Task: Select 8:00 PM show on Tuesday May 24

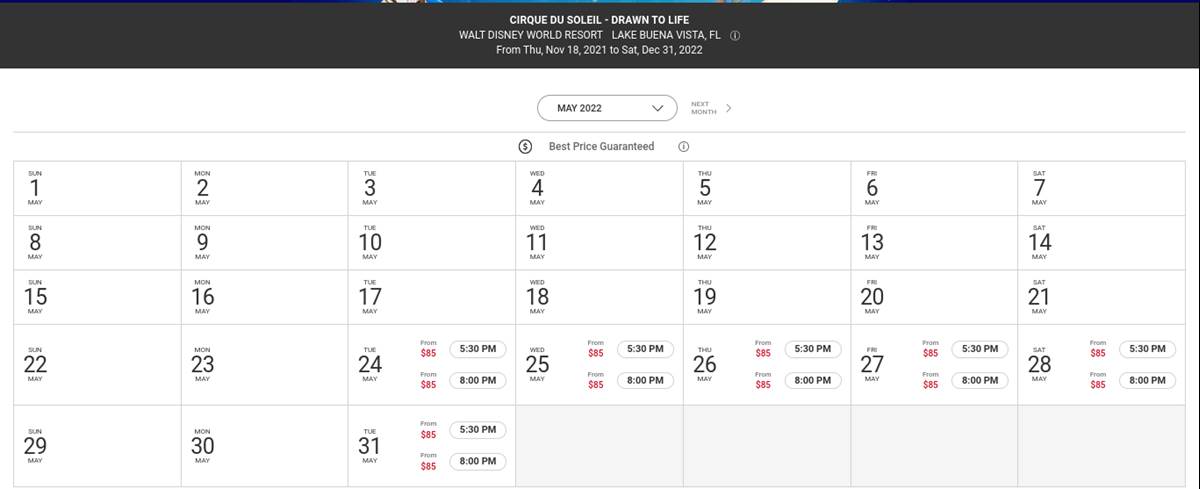Action: click(478, 380)
